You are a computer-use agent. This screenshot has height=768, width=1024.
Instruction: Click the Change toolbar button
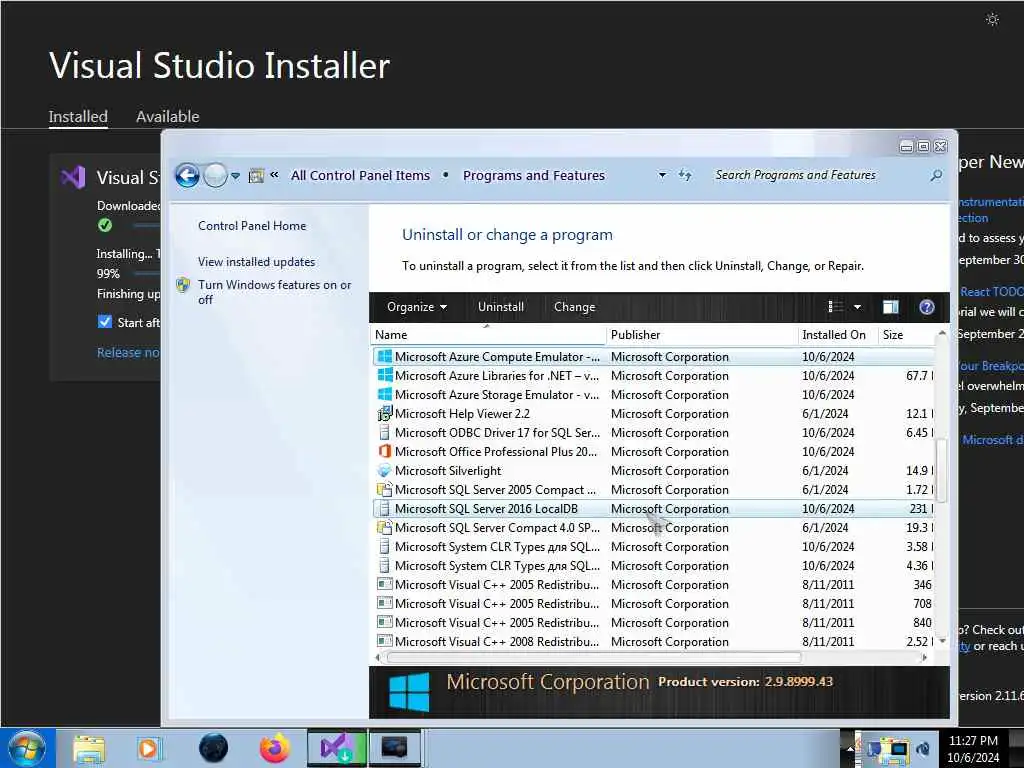[x=575, y=306]
